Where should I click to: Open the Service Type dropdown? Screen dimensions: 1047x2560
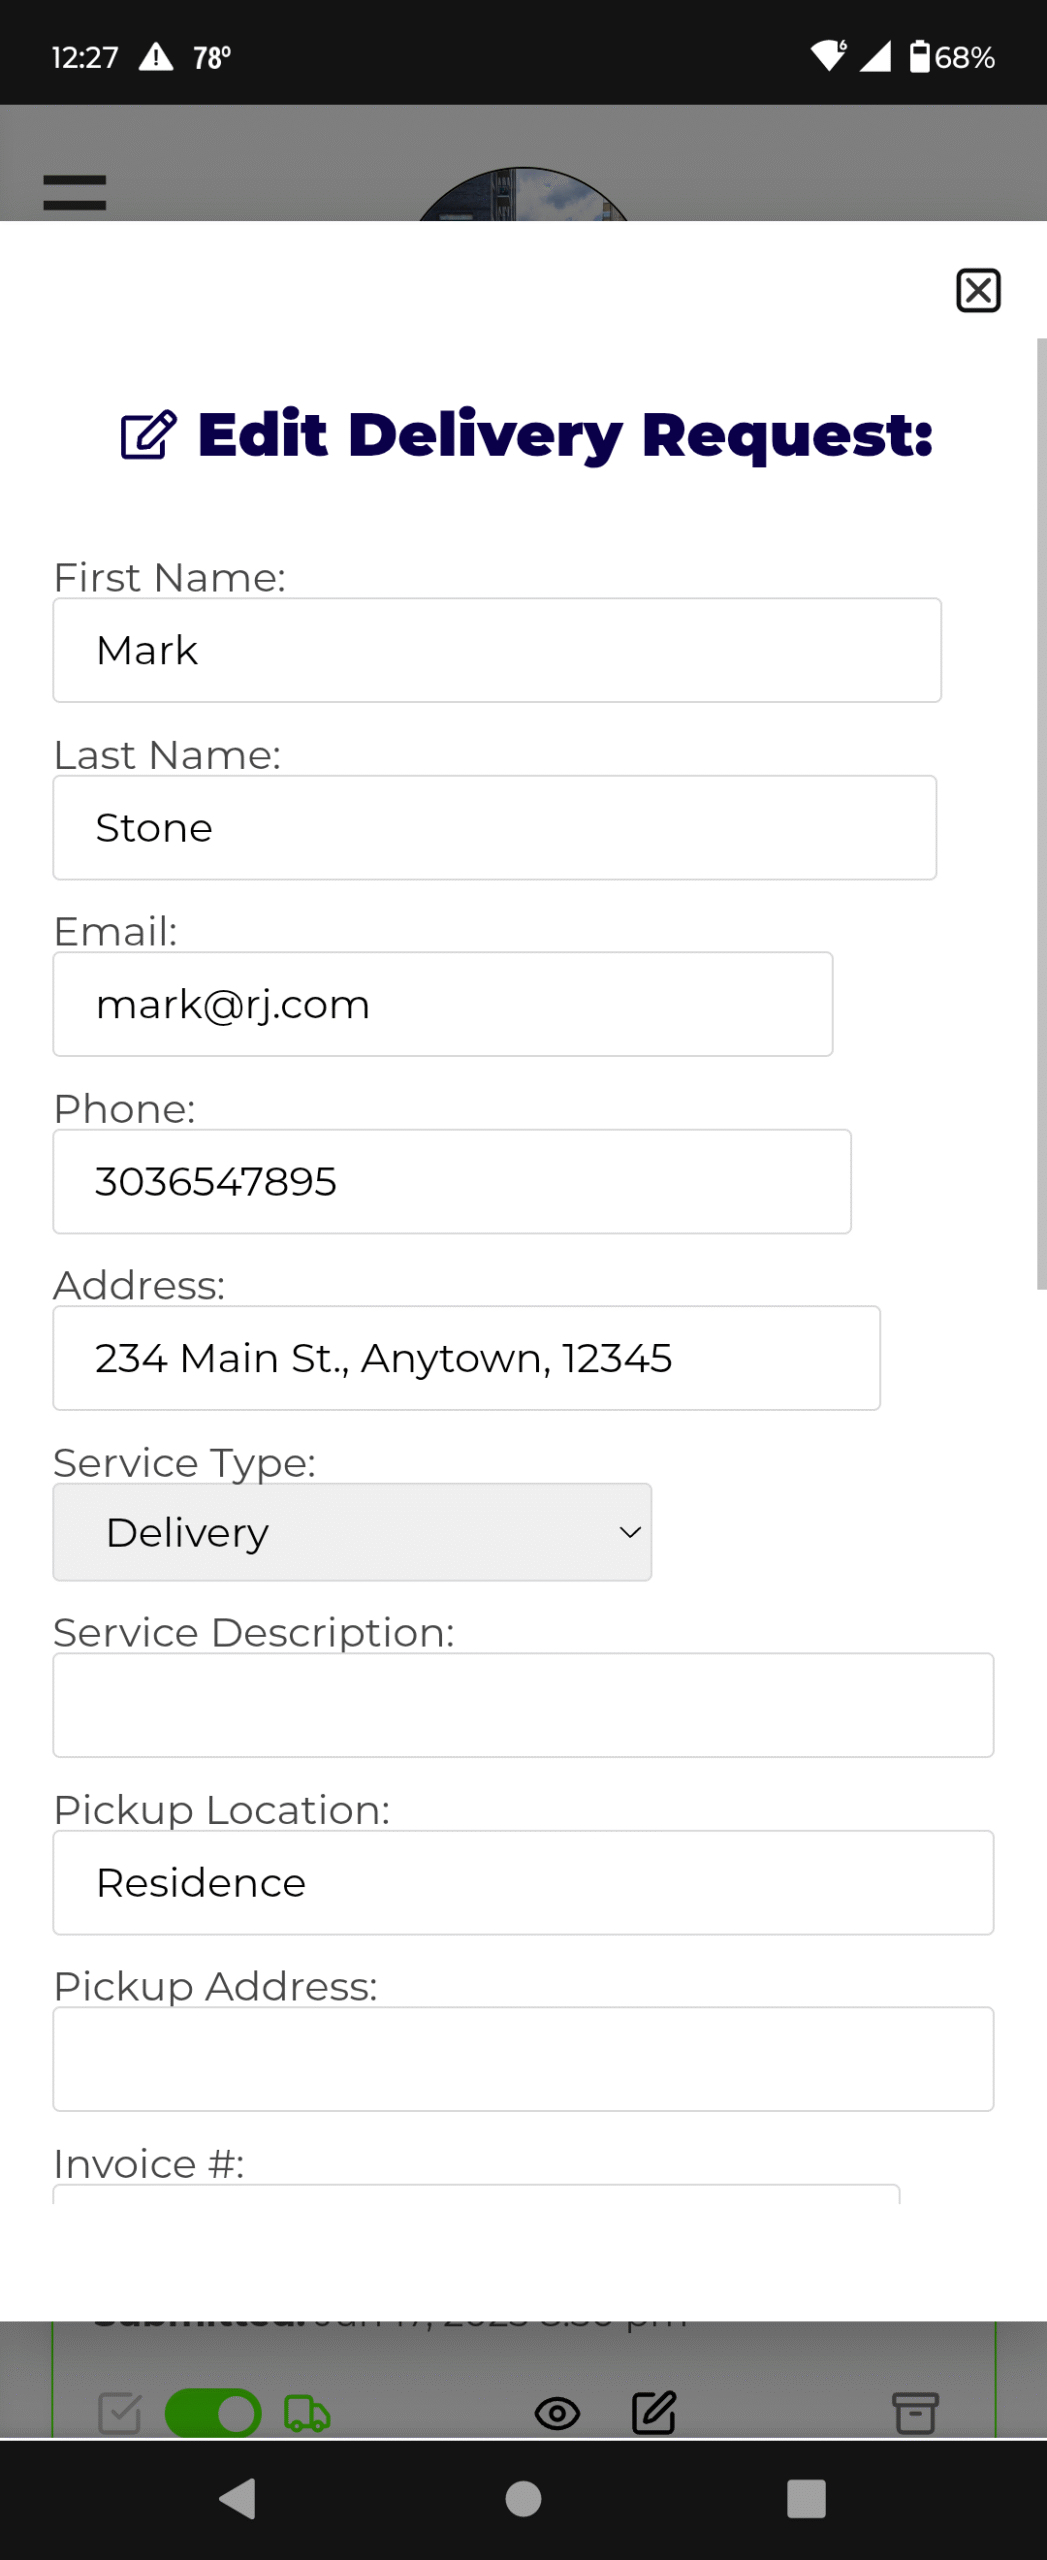pyautogui.click(x=352, y=1532)
